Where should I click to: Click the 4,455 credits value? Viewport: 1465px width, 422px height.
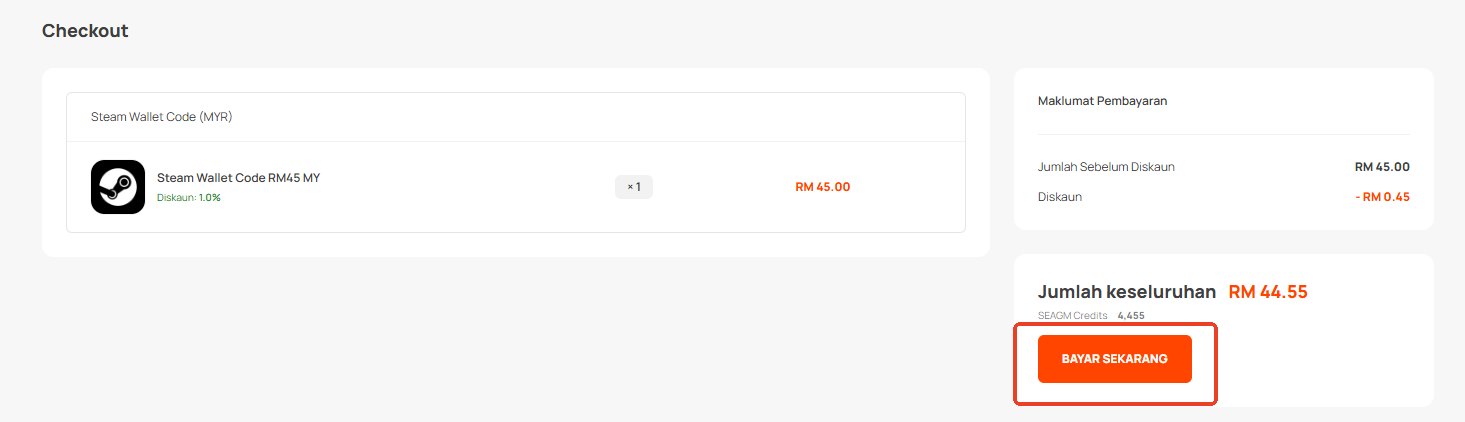(x=1131, y=316)
